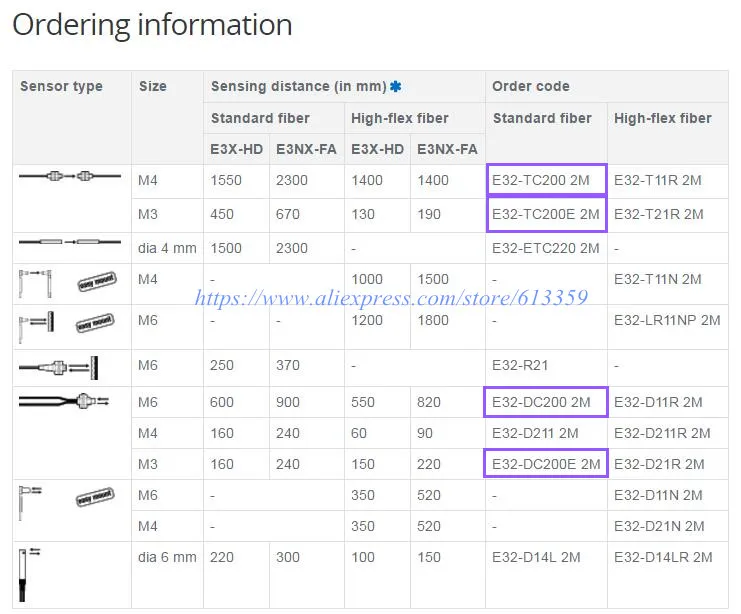Click the M6 retro-reflective sensor with reflector icon
The height and width of the screenshot is (614, 741).
[59, 368]
